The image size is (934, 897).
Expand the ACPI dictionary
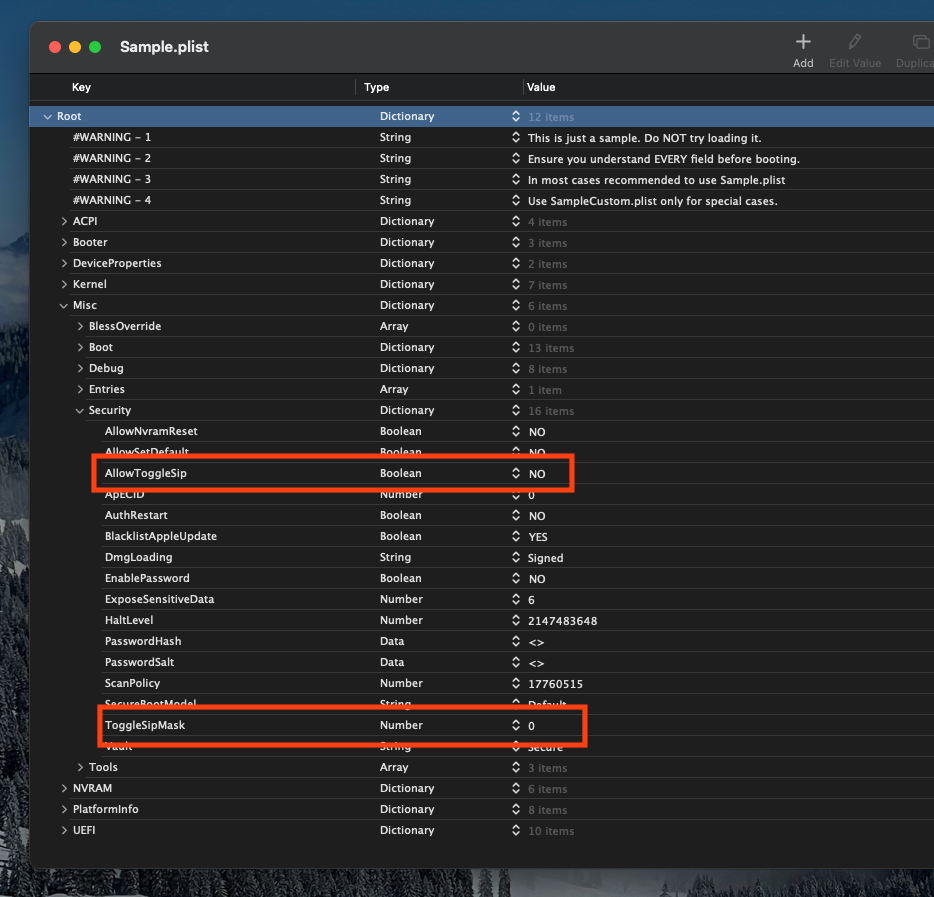(64, 222)
